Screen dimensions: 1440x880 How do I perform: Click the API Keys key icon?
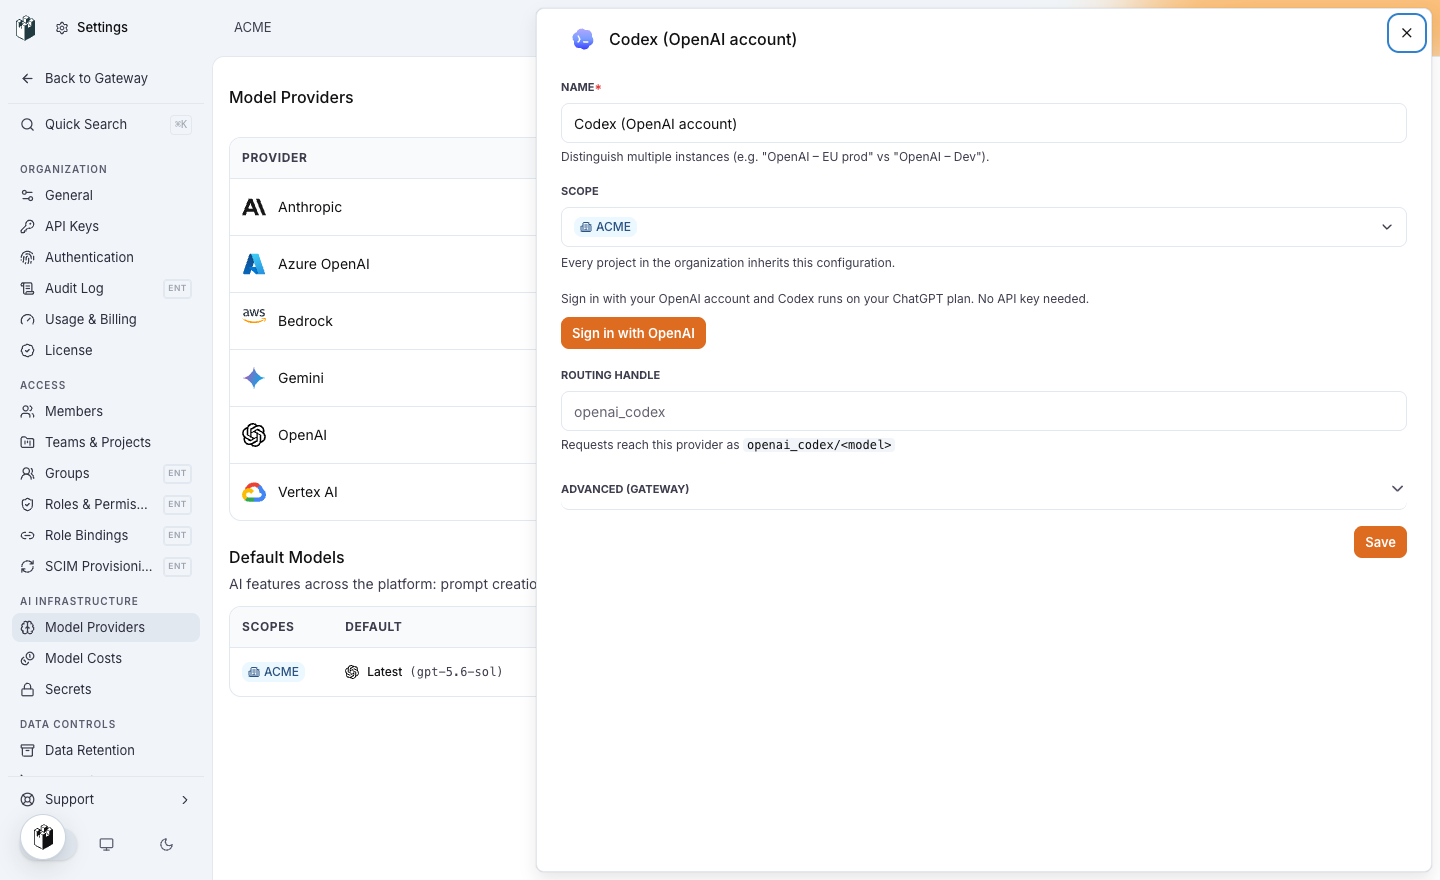click(28, 227)
